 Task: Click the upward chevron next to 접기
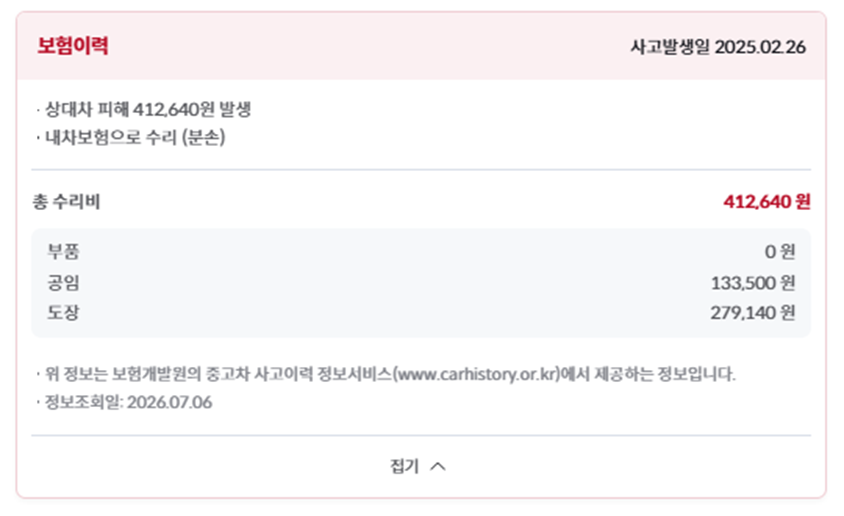[x=438, y=466]
